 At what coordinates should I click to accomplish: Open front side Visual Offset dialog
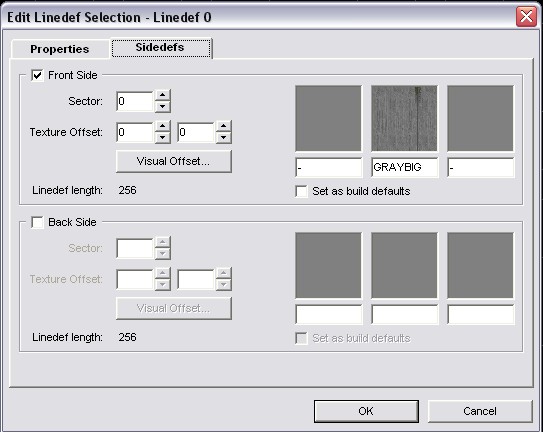(x=173, y=161)
